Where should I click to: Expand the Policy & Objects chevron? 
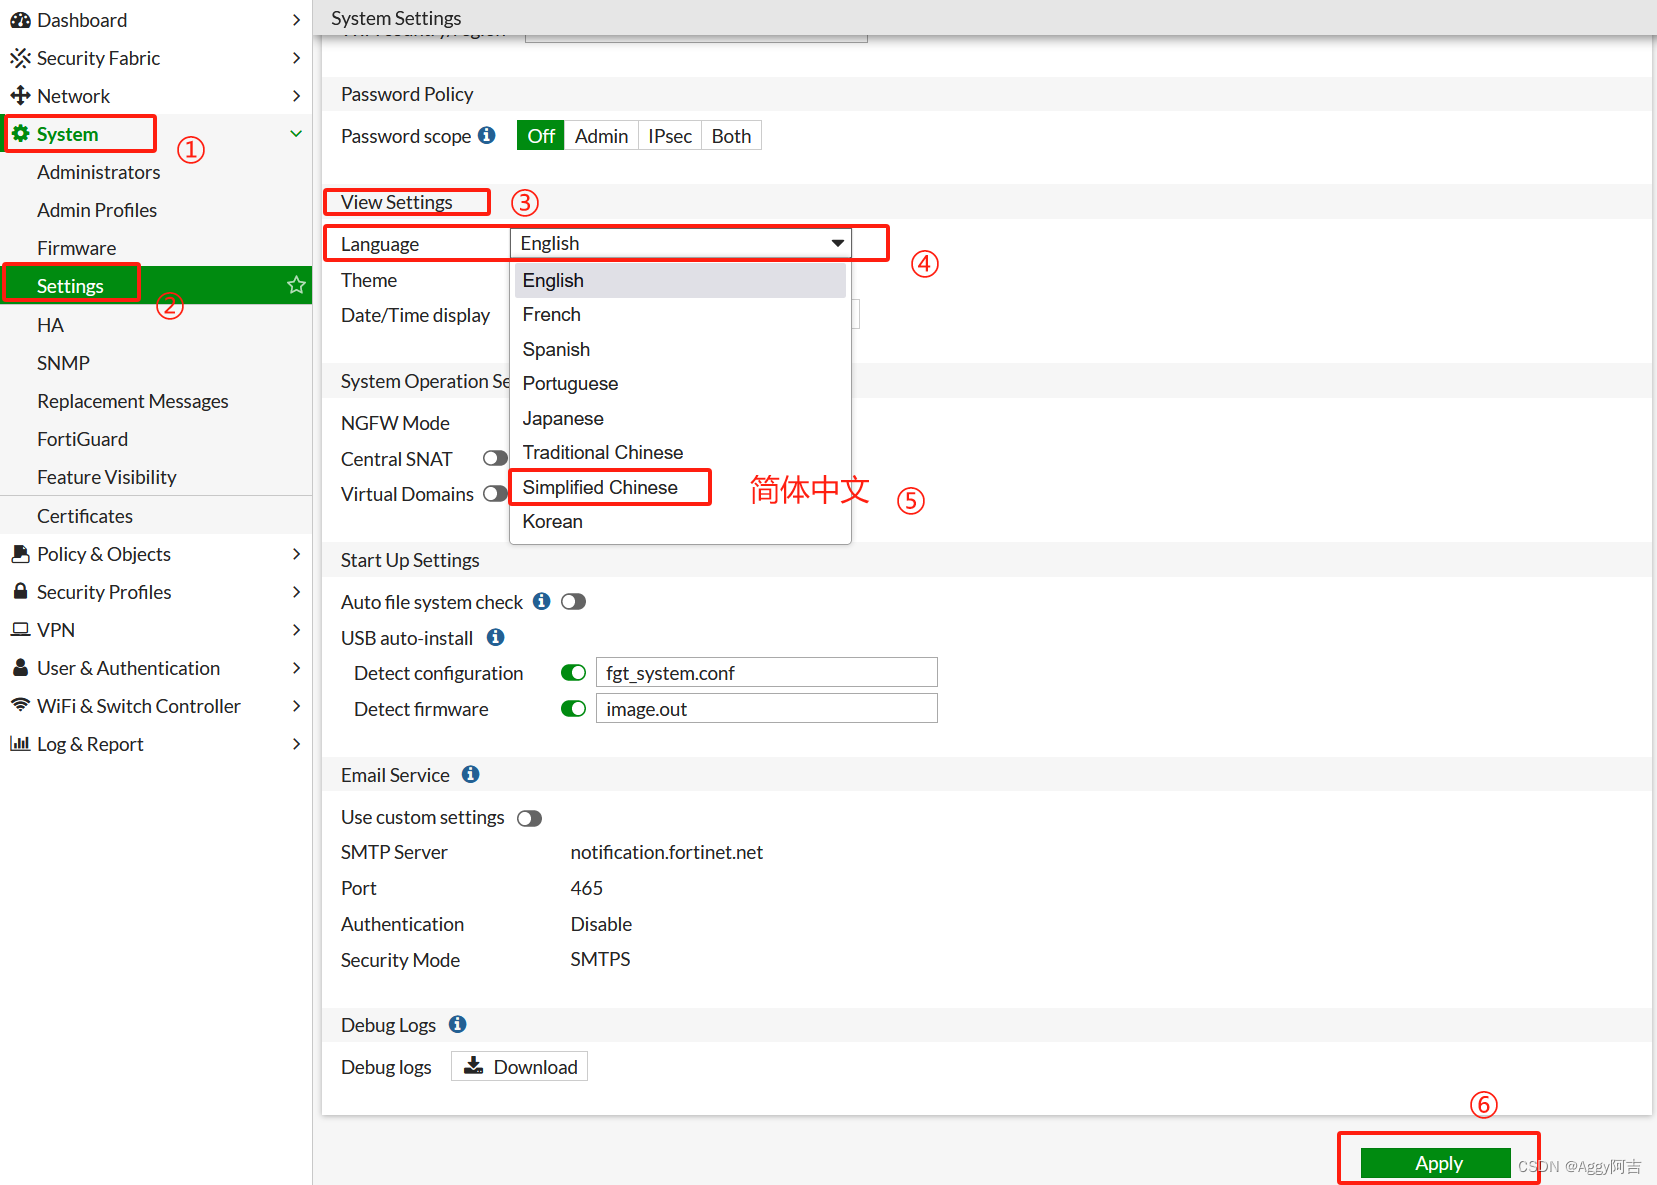coord(296,553)
